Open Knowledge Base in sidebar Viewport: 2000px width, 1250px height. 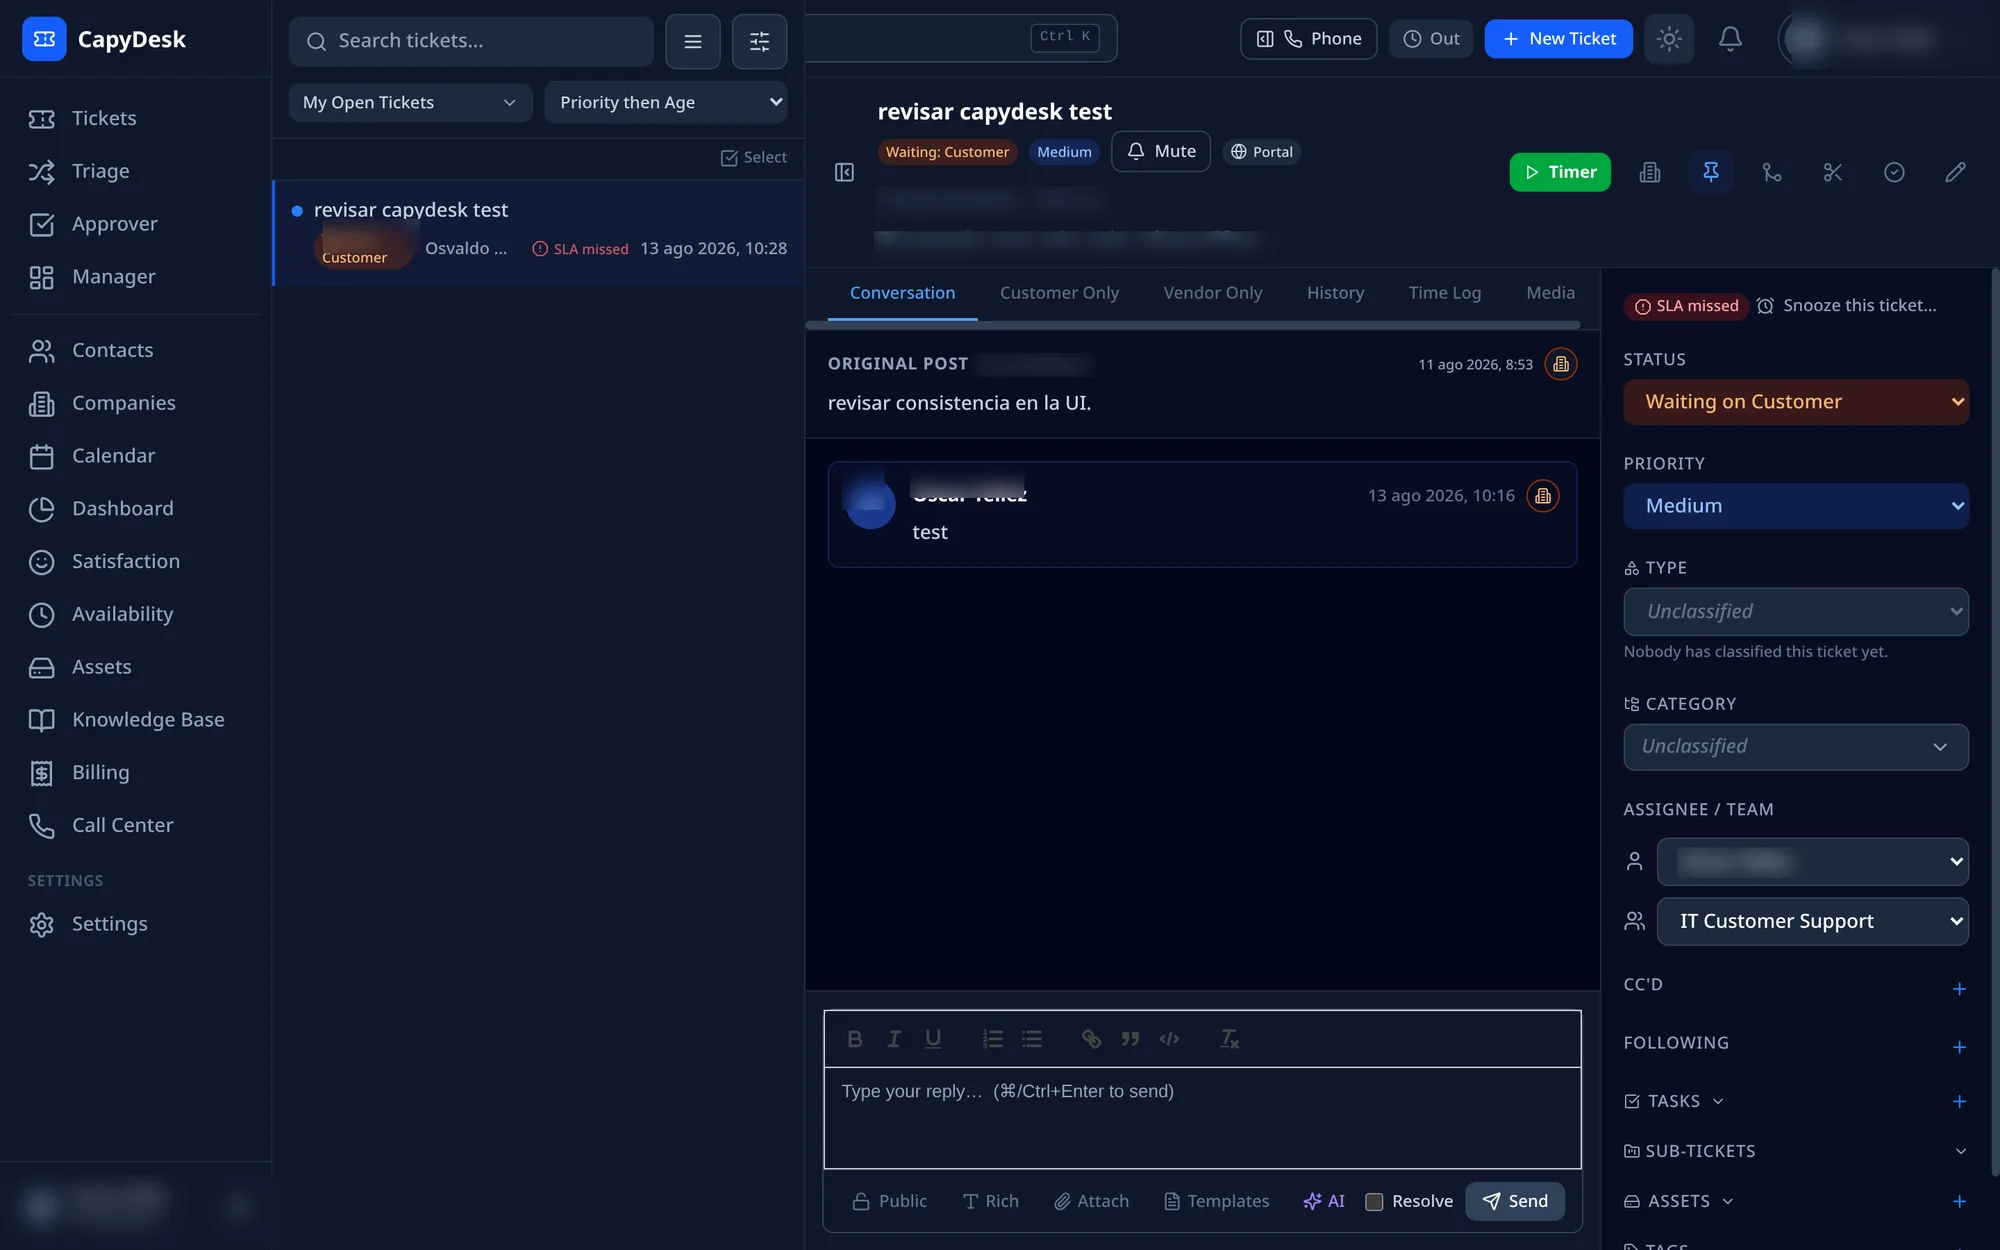point(148,720)
